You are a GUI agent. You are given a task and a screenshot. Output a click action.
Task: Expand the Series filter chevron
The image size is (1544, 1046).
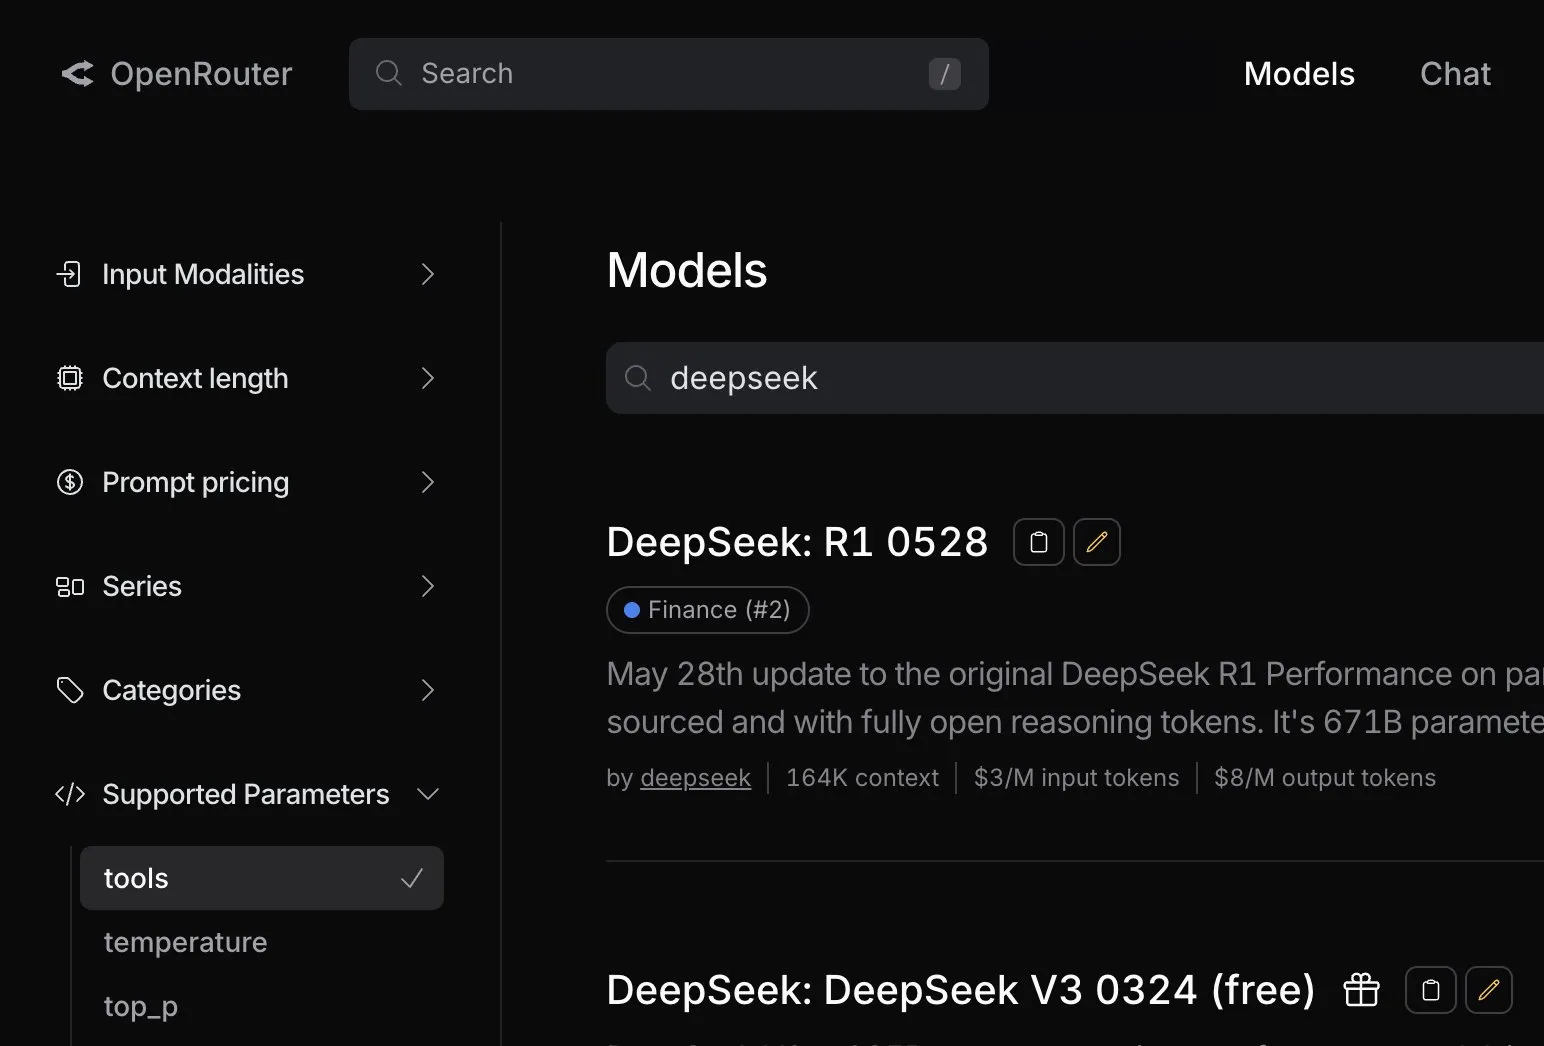pyautogui.click(x=428, y=586)
